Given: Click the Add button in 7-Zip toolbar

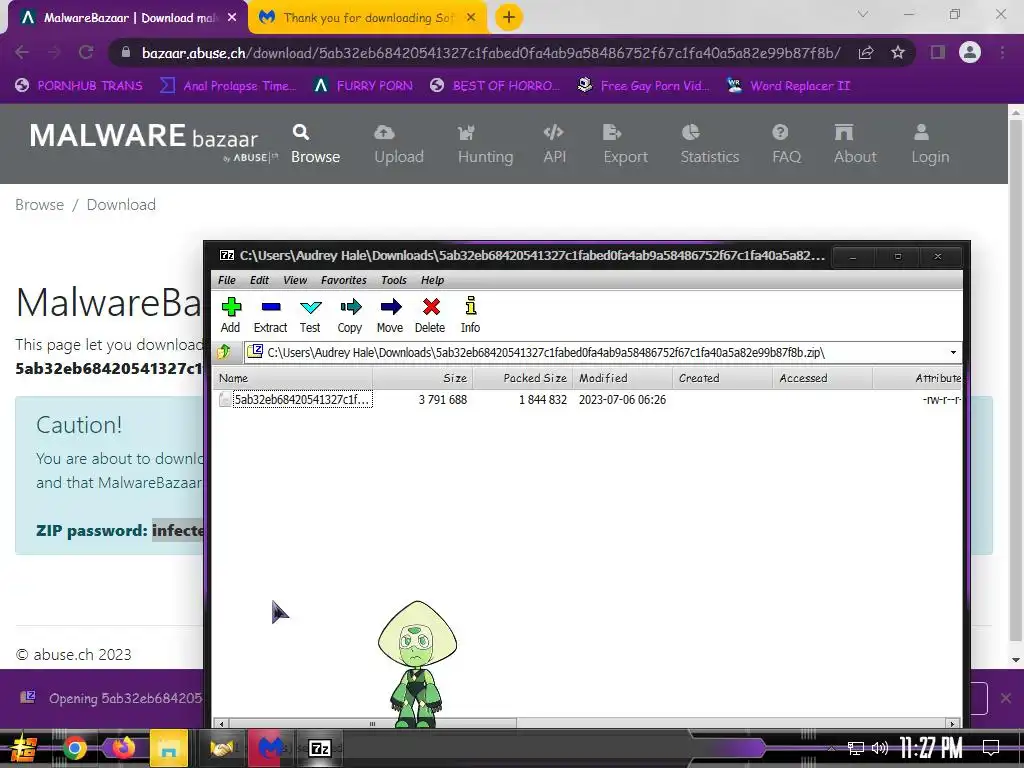Looking at the screenshot, I should tap(231, 315).
